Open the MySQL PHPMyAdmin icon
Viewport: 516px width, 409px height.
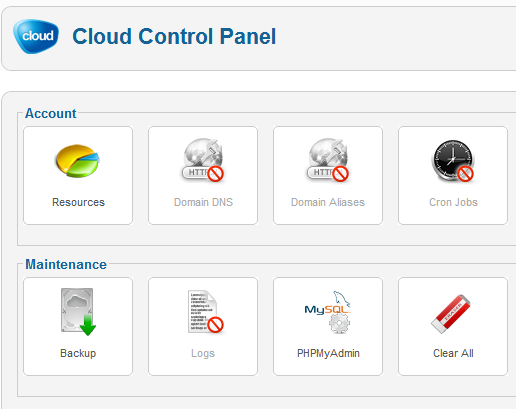pos(328,312)
